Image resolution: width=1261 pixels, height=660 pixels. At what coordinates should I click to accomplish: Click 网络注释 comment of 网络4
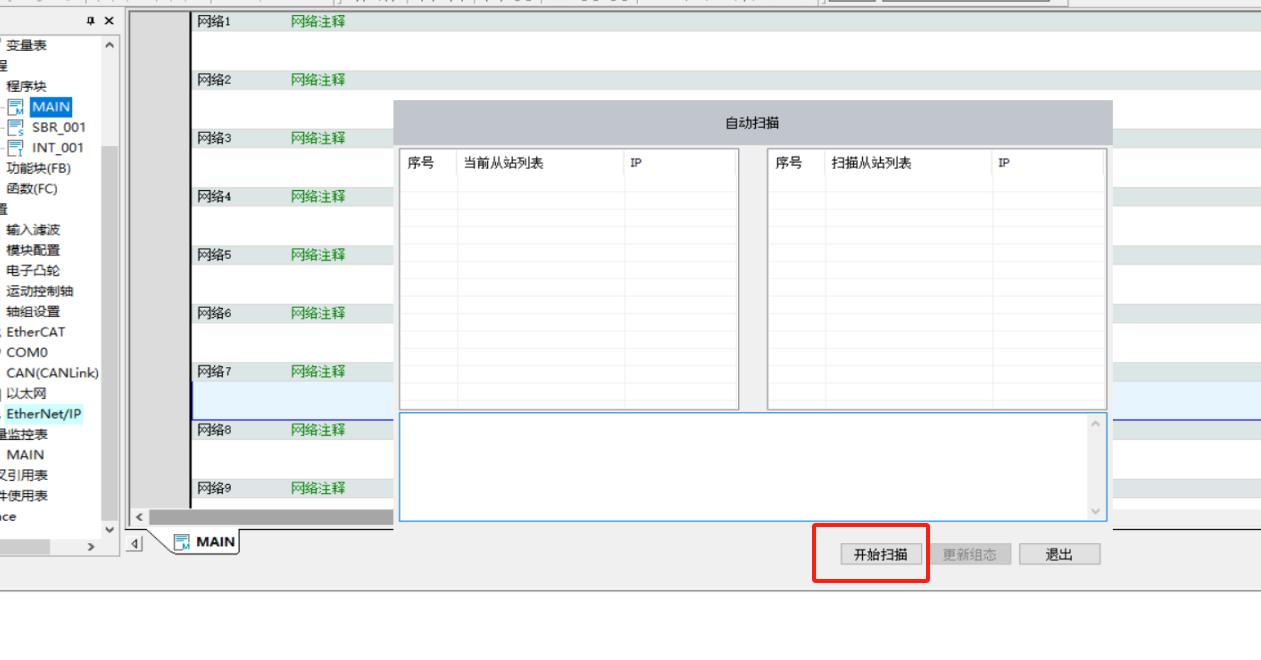[x=318, y=197]
